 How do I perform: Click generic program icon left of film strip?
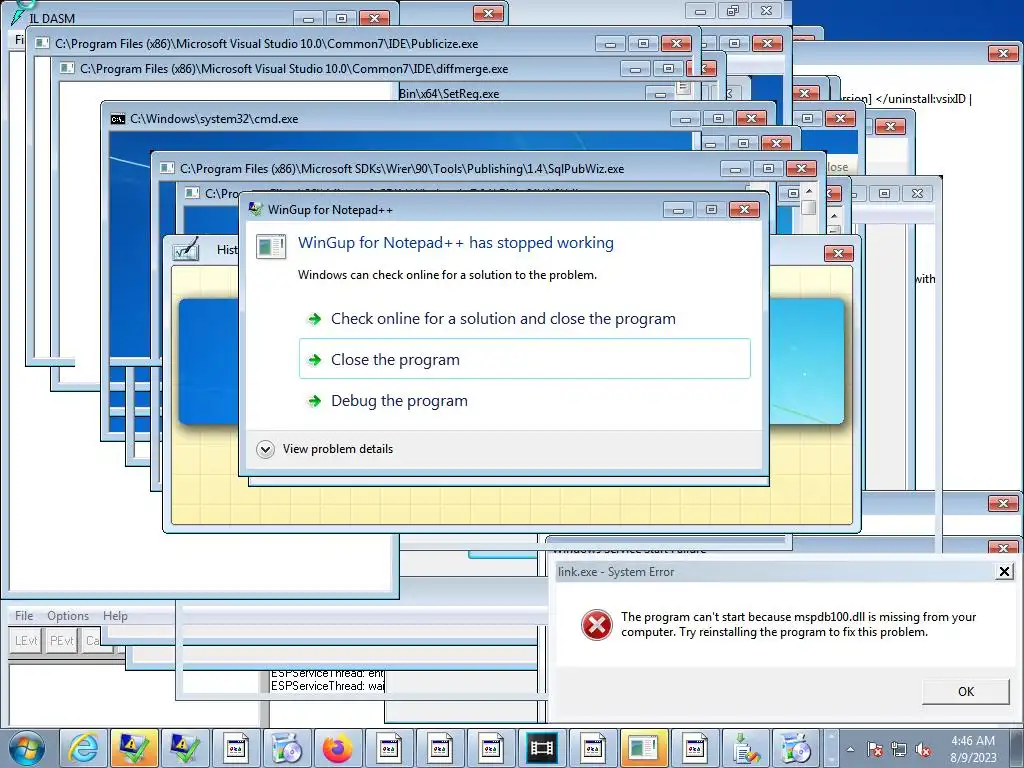pyautogui.click(x=490, y=748)
